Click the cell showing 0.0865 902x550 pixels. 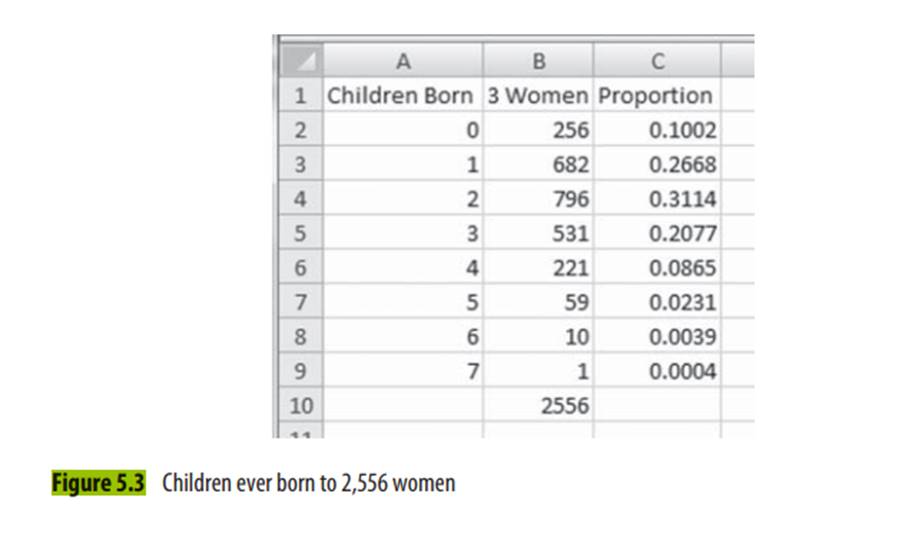[x=657, y=268]
